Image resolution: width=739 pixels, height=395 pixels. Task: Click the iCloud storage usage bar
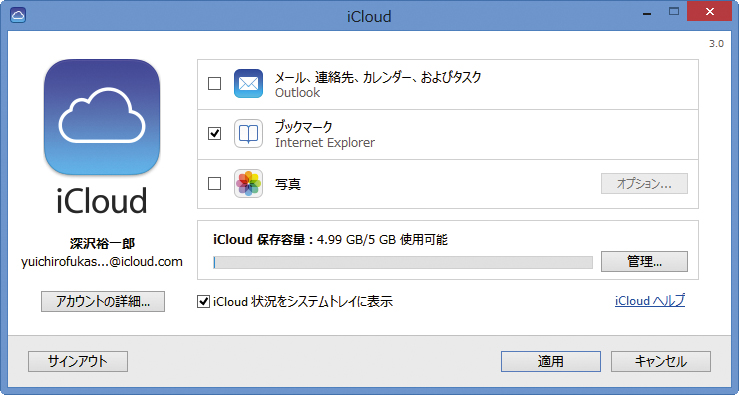click(x=403, y=263)
